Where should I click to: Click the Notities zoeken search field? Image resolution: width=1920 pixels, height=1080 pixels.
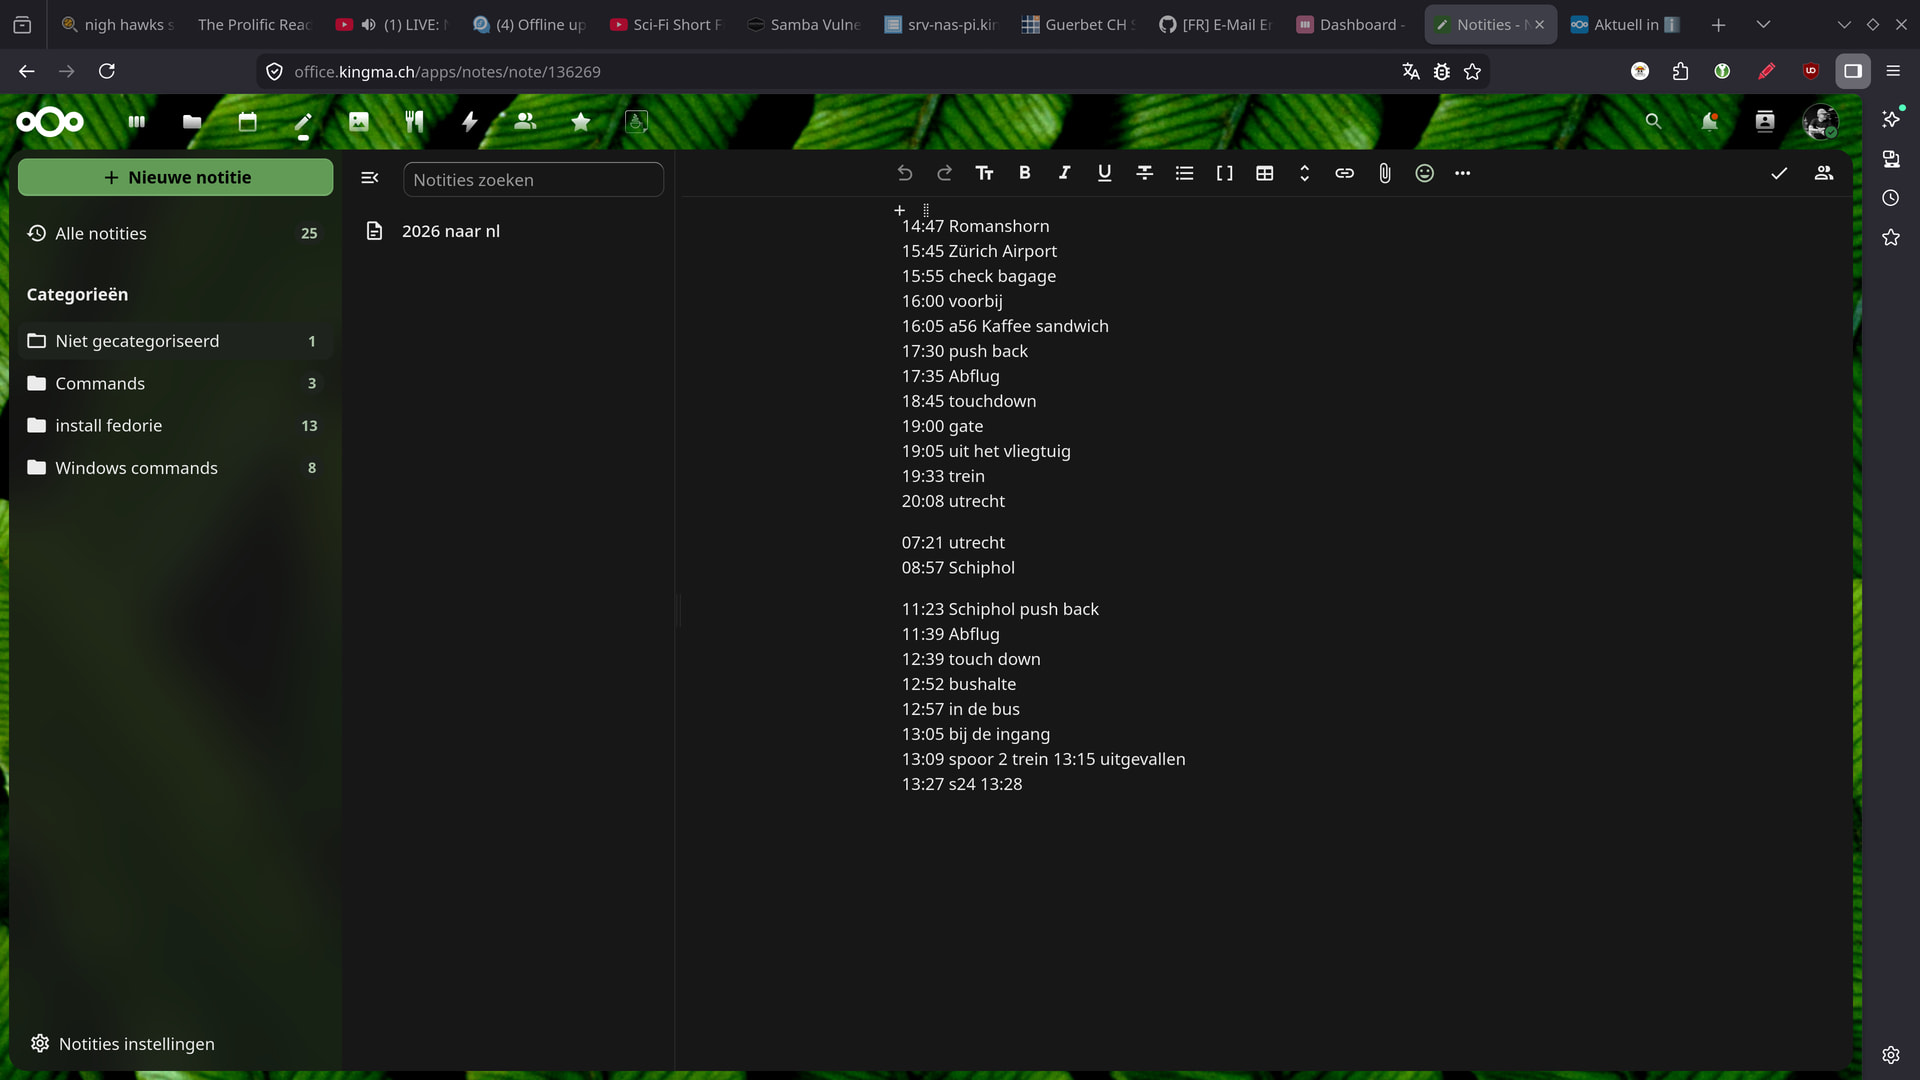532,180
